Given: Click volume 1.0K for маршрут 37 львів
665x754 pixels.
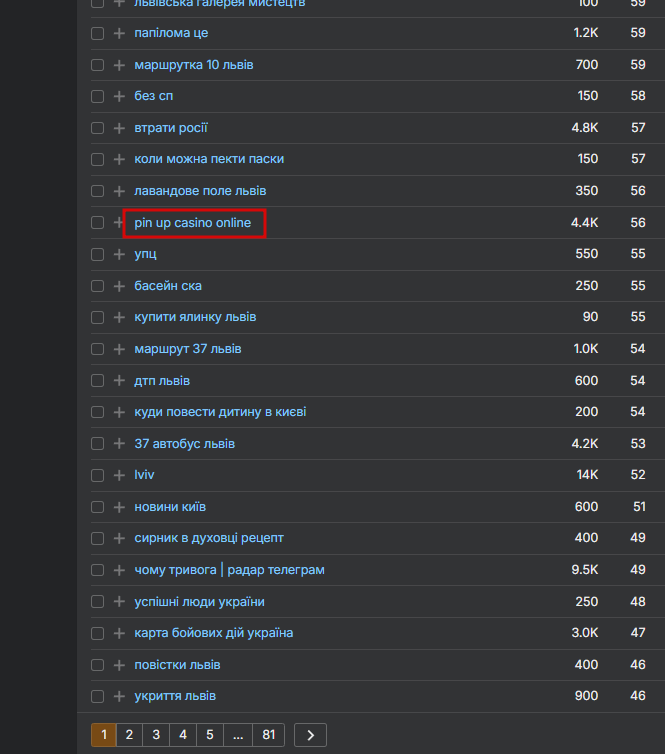Looking at the screenshot, I should pos(586,349).
